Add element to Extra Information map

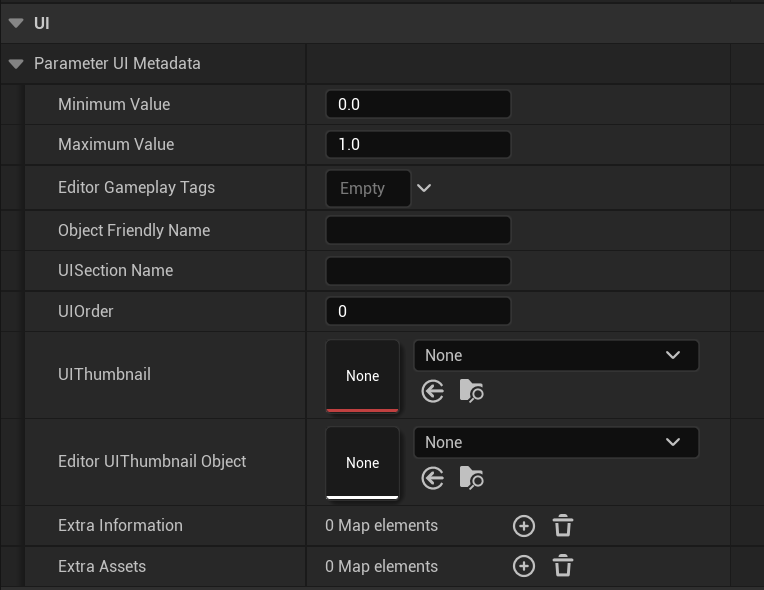(524, 526)
